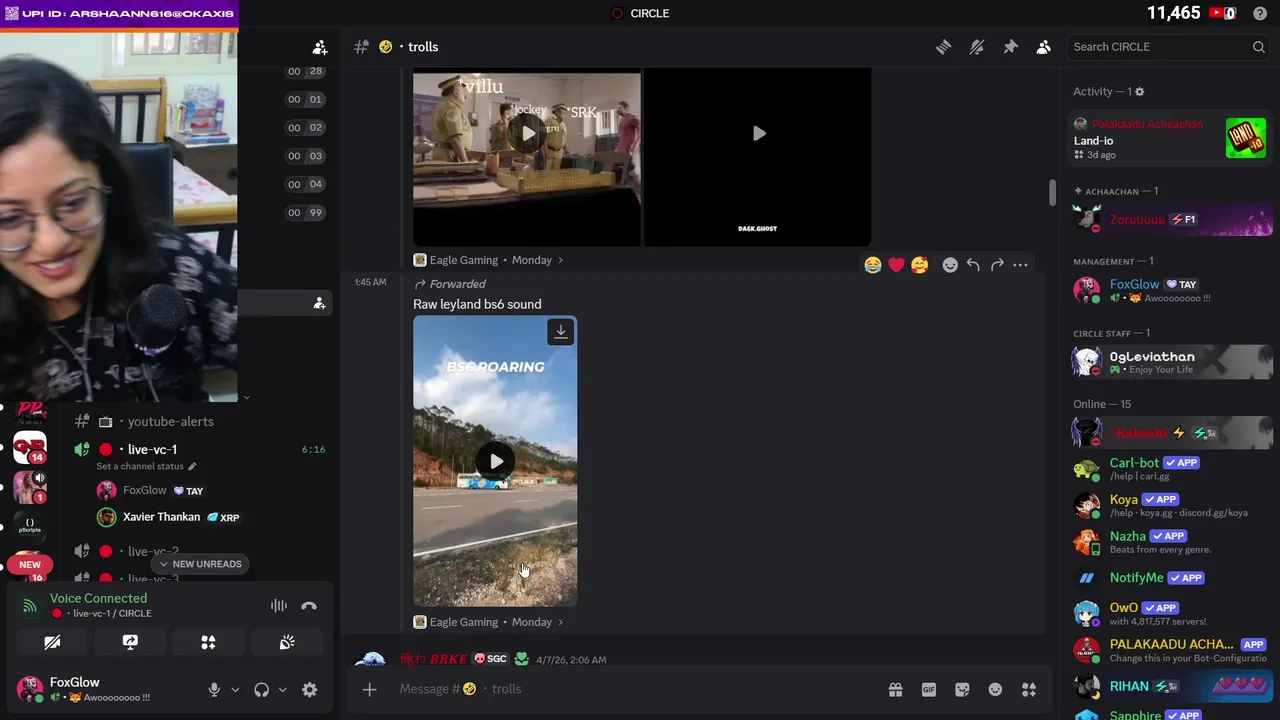1280x720 pixels.
Task: Share your screen
Action: (130, 643)
